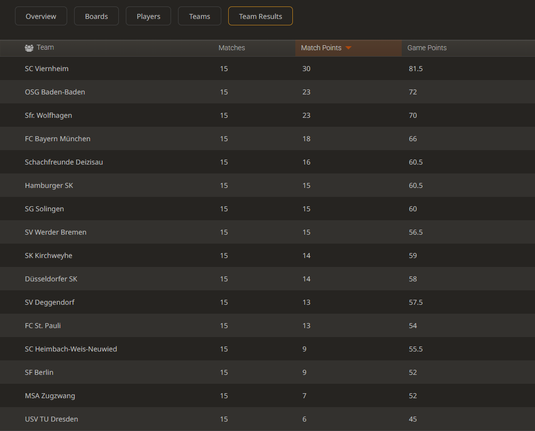Screen dimensions: 535x431
Task: Click the Sfr. Wolfhagen team name
Action: tap(48, 115)
